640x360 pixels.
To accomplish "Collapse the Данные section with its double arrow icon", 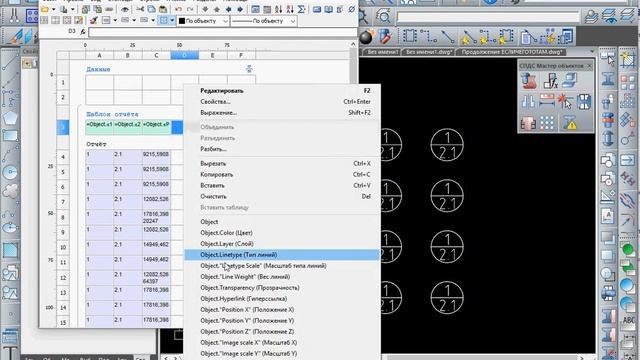I will [249, 69].
